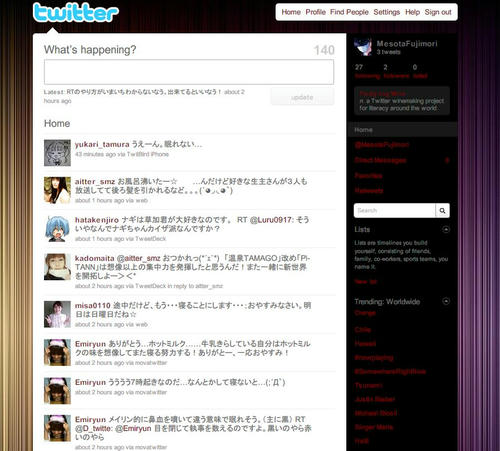Open the Haiti trending topic

click(362, 441)
